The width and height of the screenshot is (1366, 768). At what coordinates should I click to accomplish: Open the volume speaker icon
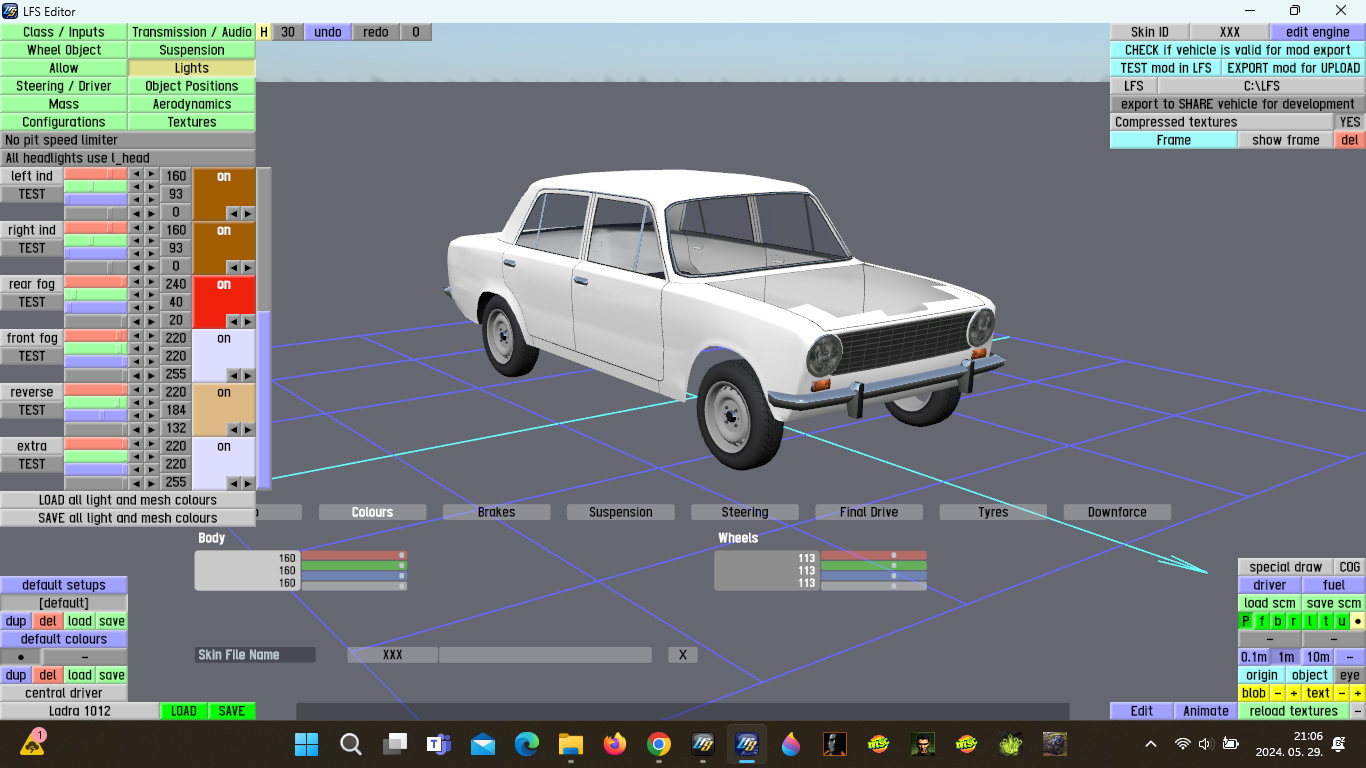pos(1206,744)
